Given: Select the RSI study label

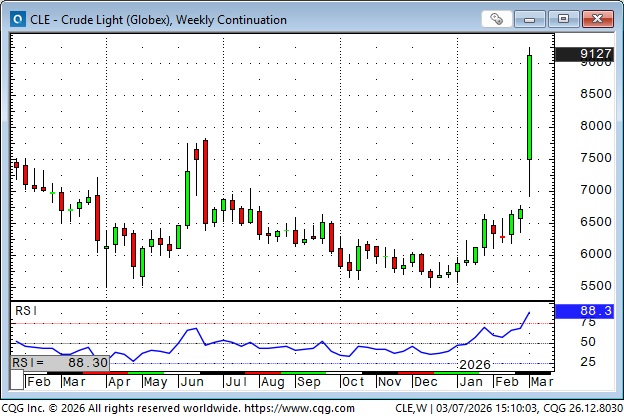Looking at the screenshot, I should 25,311.
